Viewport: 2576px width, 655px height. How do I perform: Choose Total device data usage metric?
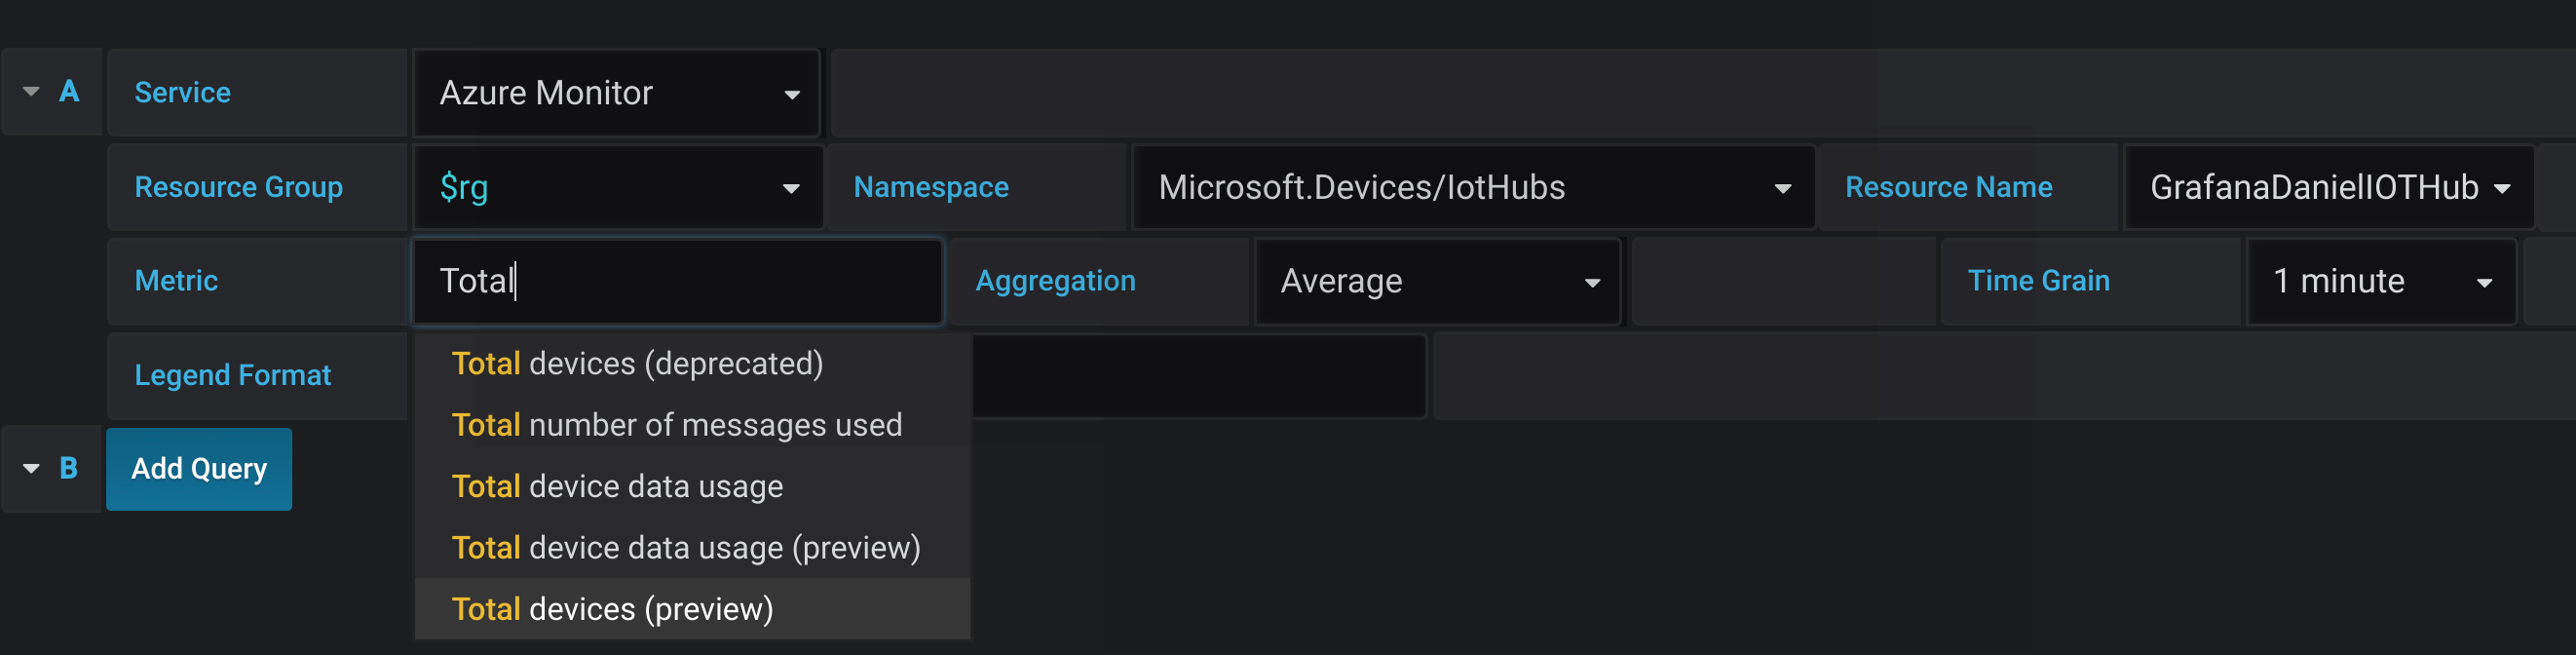point(692,487)
